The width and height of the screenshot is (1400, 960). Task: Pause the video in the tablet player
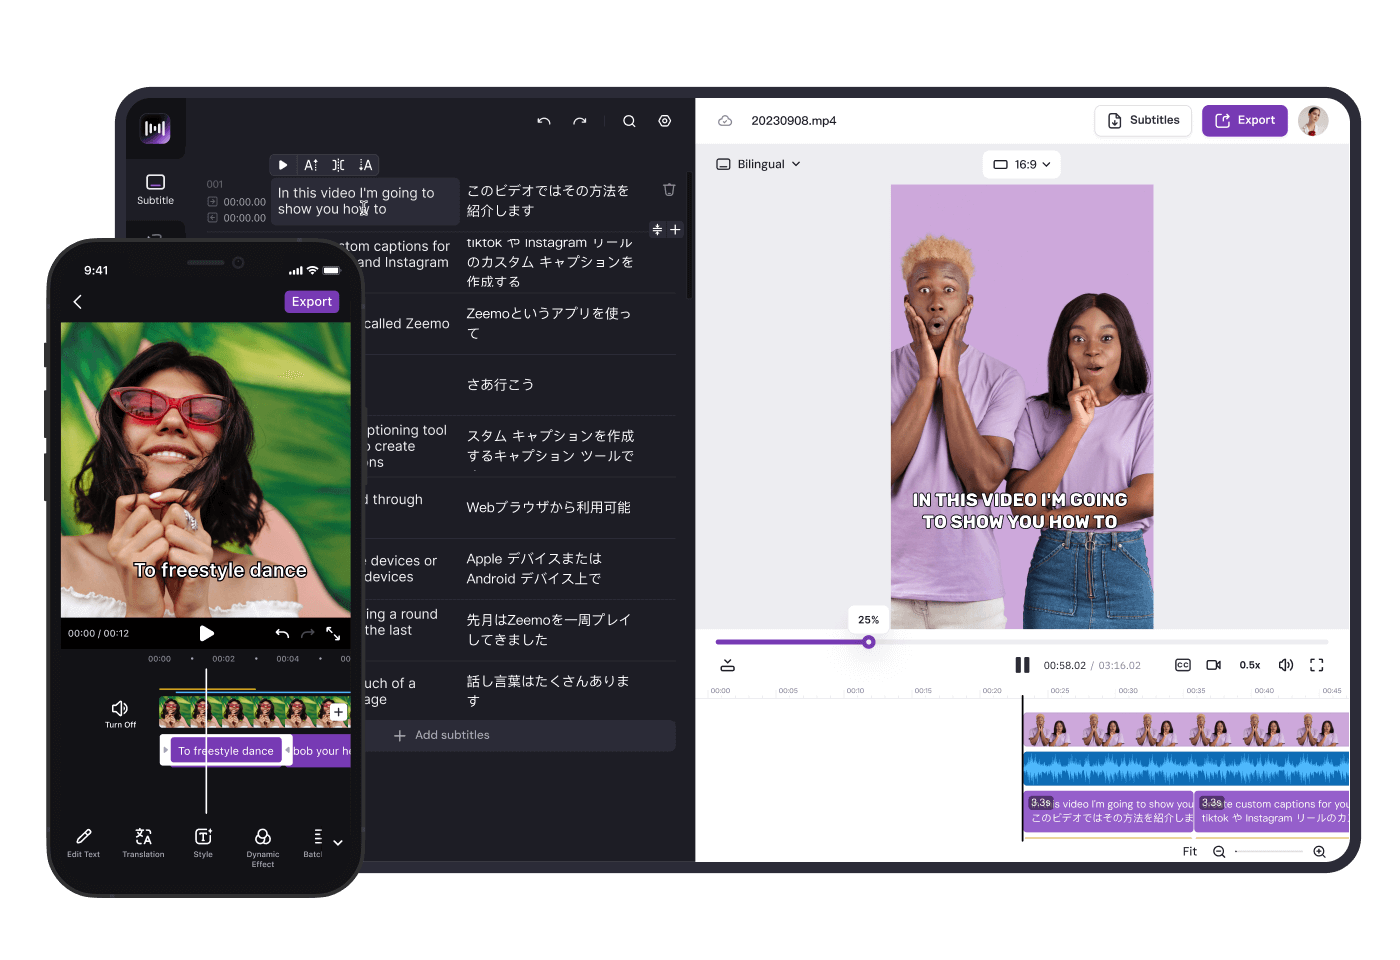point(1022,665)
